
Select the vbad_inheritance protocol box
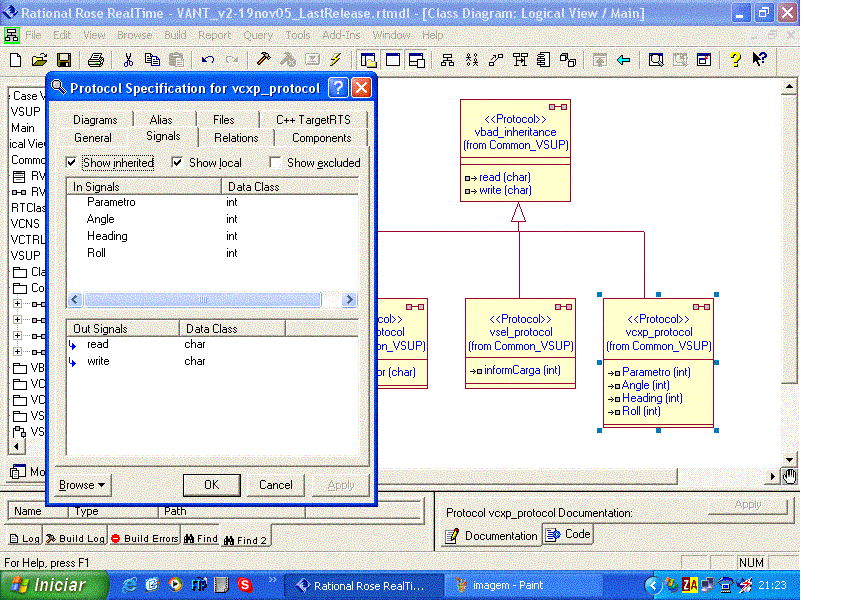tap(515, 151)
